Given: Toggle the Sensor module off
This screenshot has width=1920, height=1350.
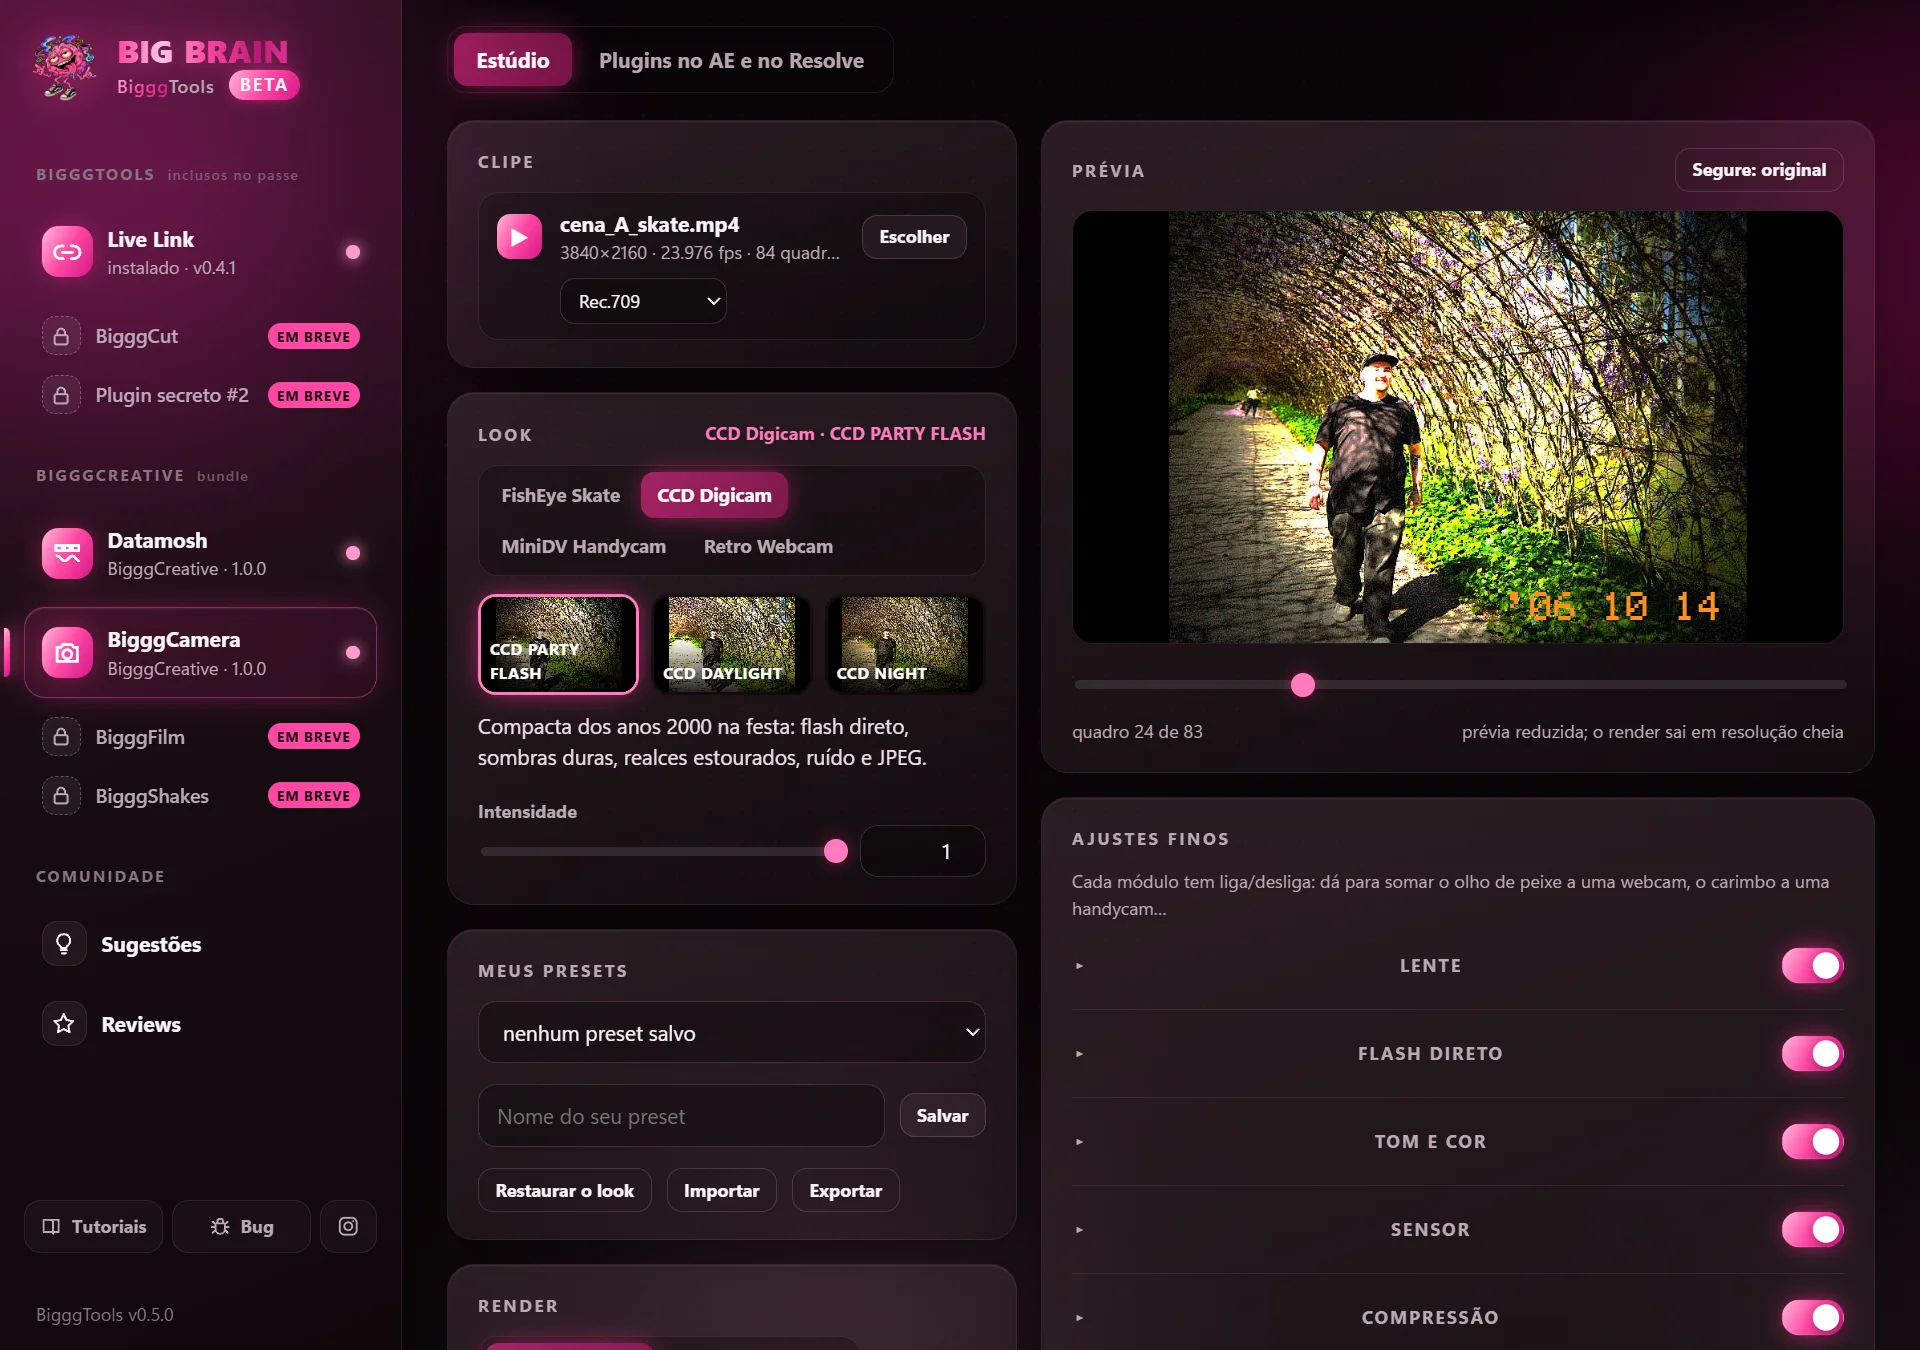Looking at the screenshot, I should (1812, 1230).
